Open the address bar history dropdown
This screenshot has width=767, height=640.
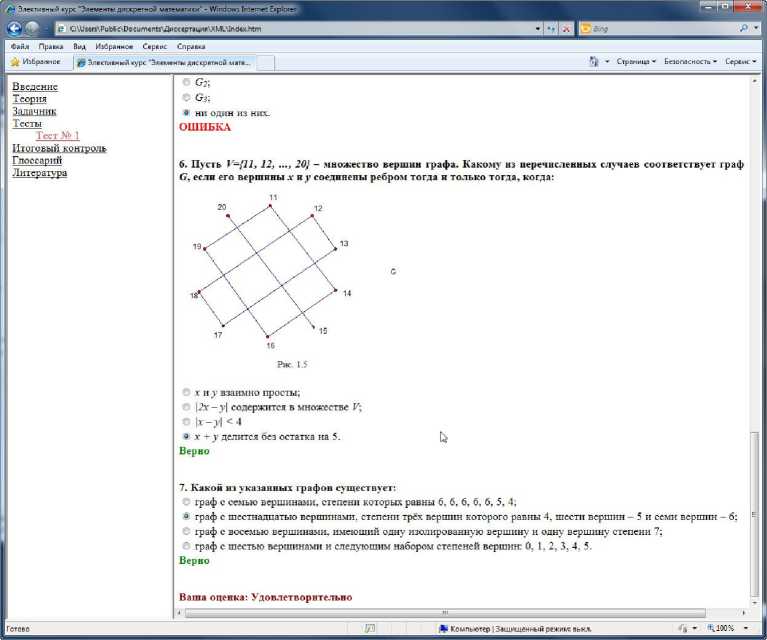pos(537,29)
